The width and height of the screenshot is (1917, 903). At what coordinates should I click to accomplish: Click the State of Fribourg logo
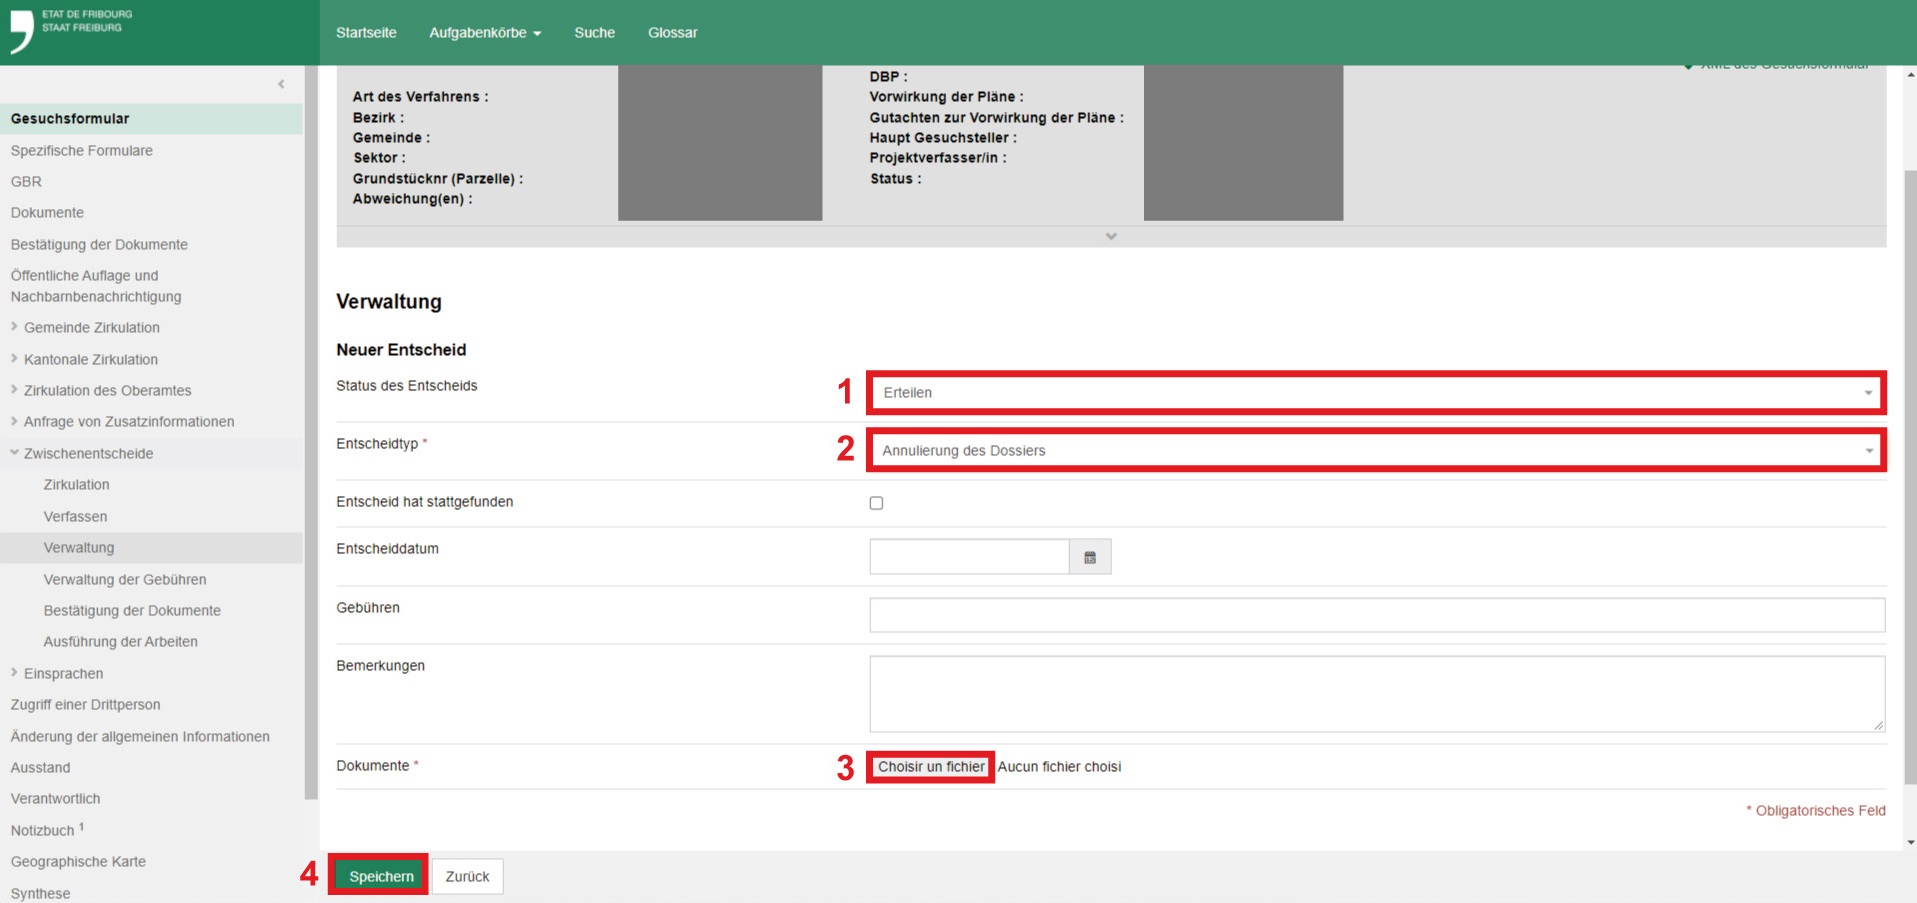70,30
